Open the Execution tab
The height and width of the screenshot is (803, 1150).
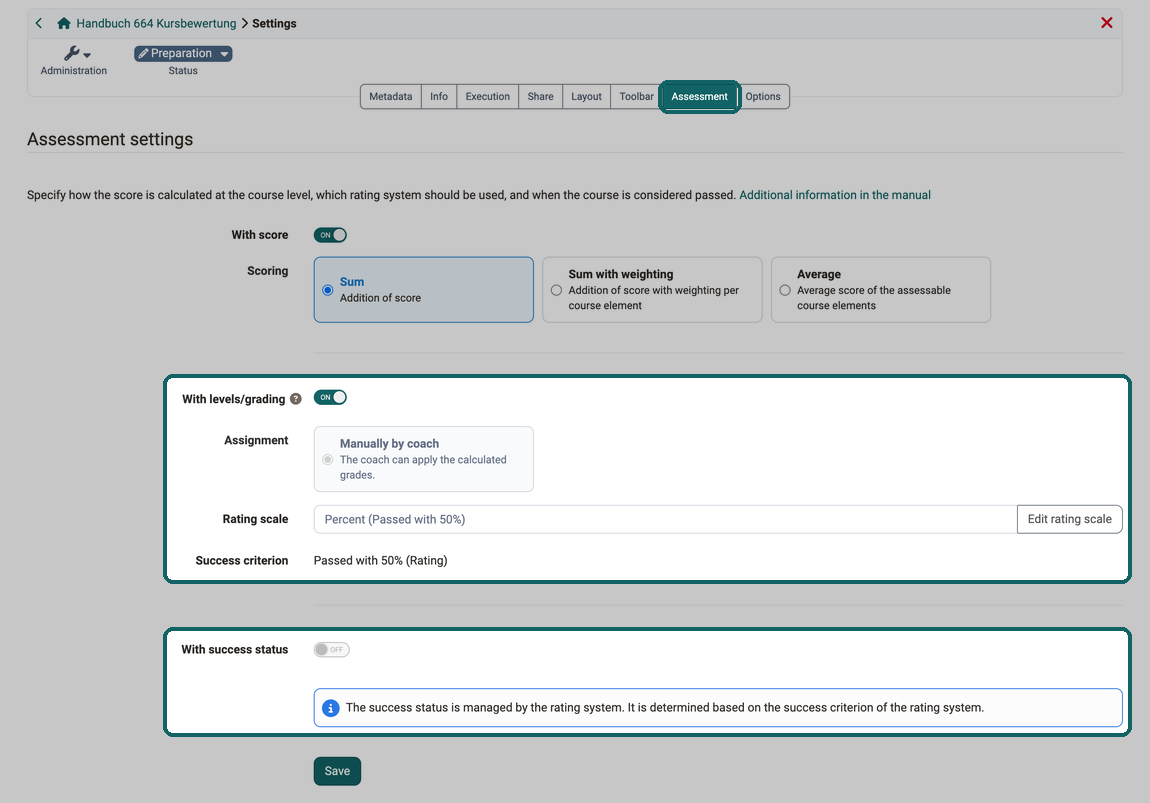(488, 97)
